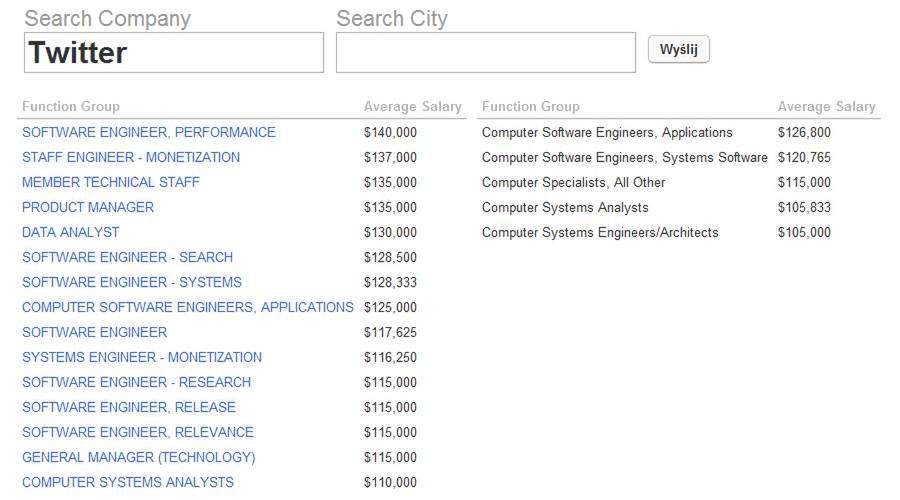Click the Search Company input field
This screenshot has width=900, height=500.
point(174,52)
